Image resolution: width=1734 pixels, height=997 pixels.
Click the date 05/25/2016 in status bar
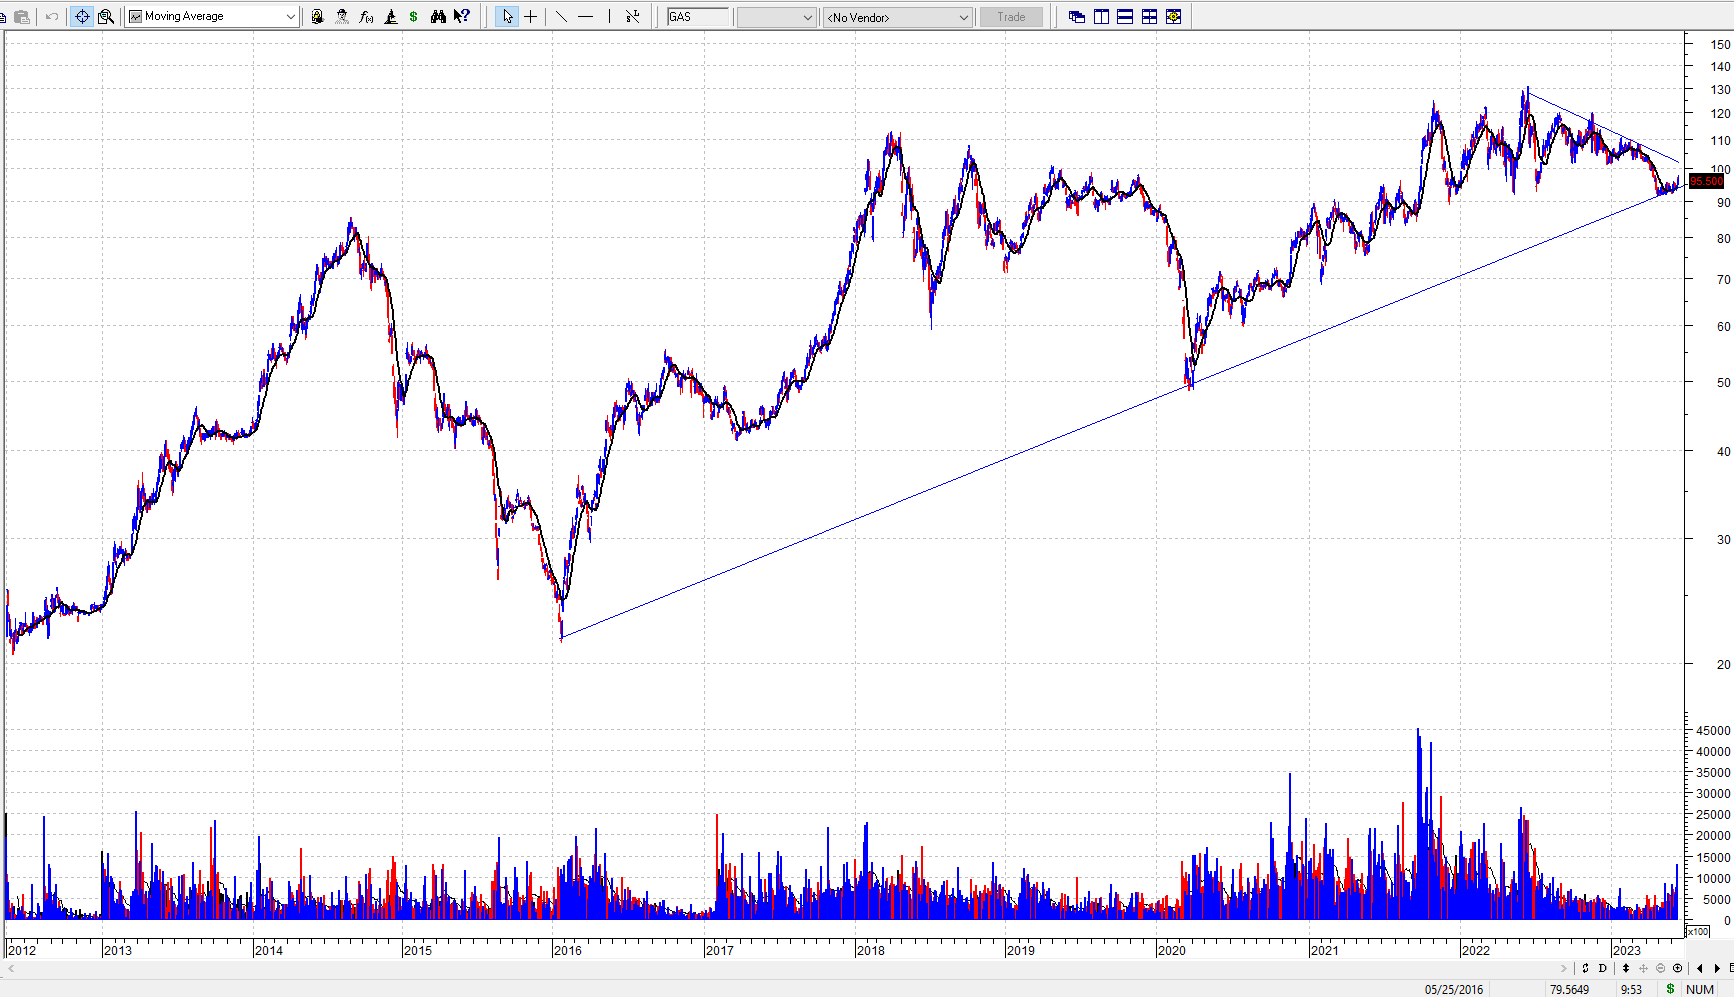click(x=1454, y=989)
